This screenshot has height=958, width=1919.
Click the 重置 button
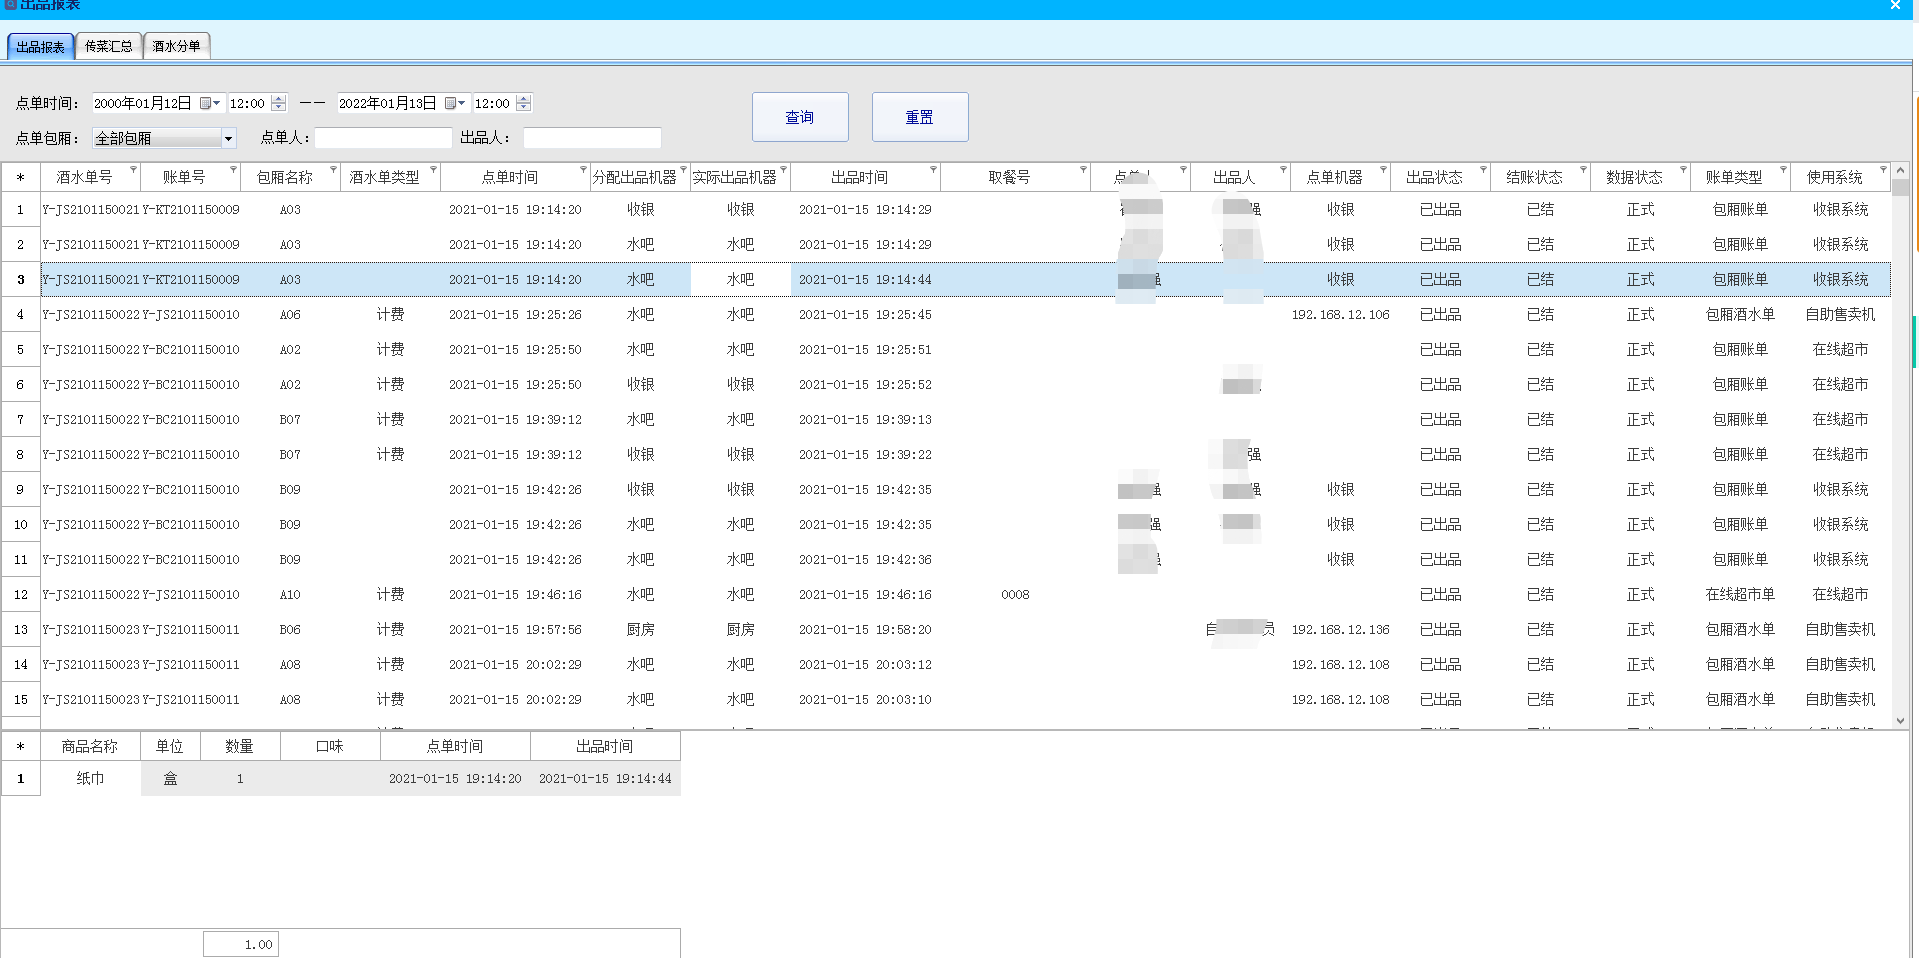(920, 117)
